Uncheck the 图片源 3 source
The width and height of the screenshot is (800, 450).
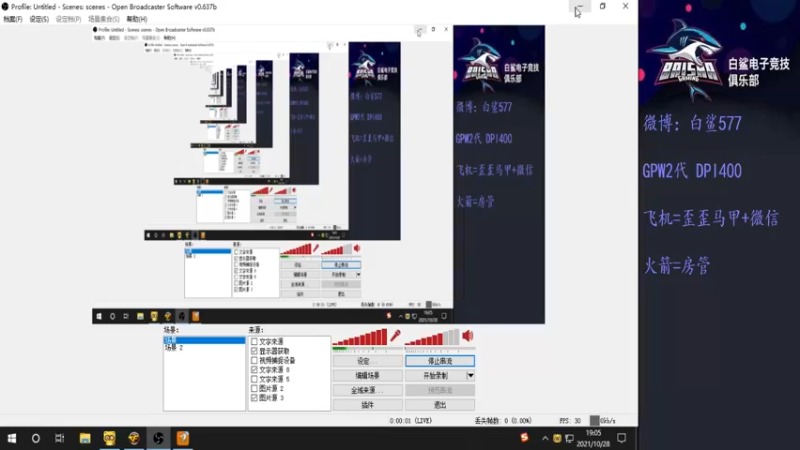[x=254, y=397]
